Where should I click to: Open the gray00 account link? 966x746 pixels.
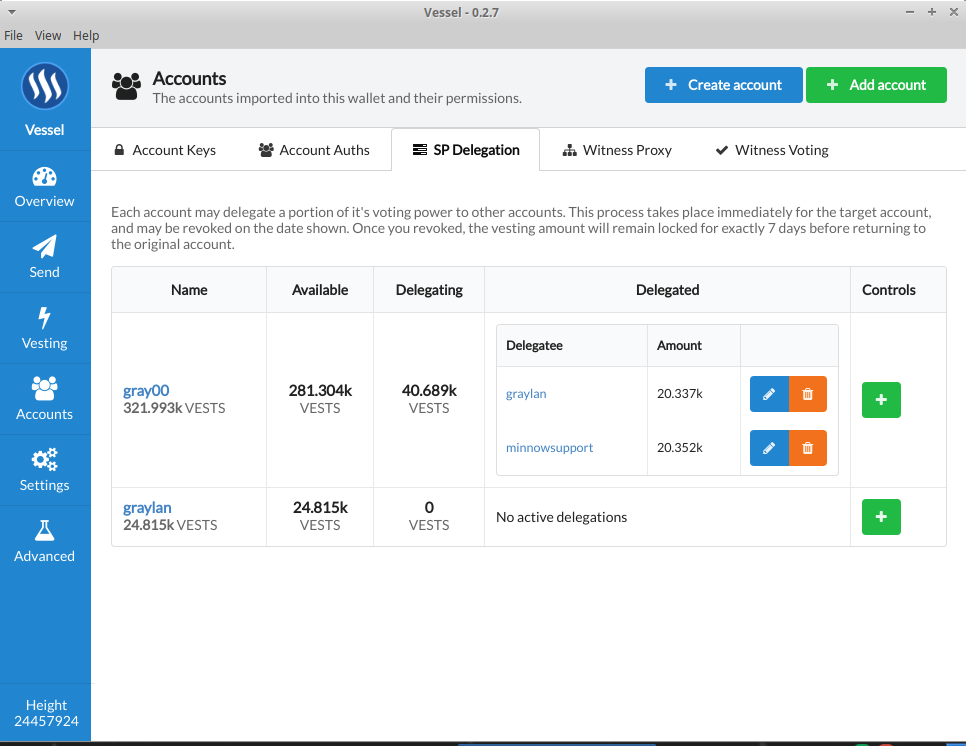146,391
